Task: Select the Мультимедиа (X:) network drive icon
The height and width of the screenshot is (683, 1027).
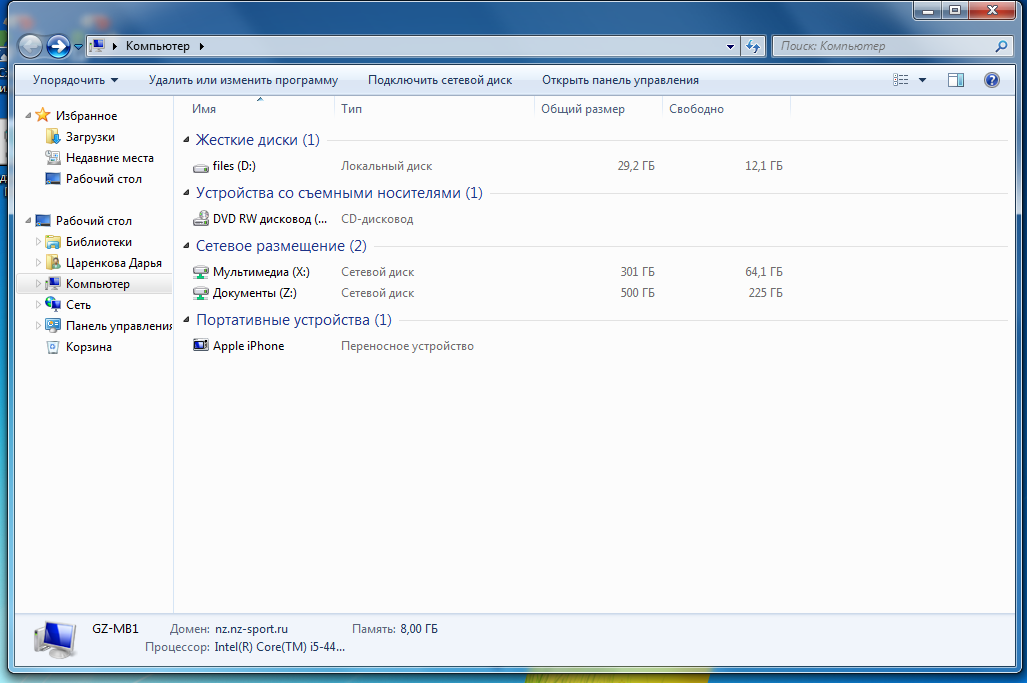Action: coord(200,272)
